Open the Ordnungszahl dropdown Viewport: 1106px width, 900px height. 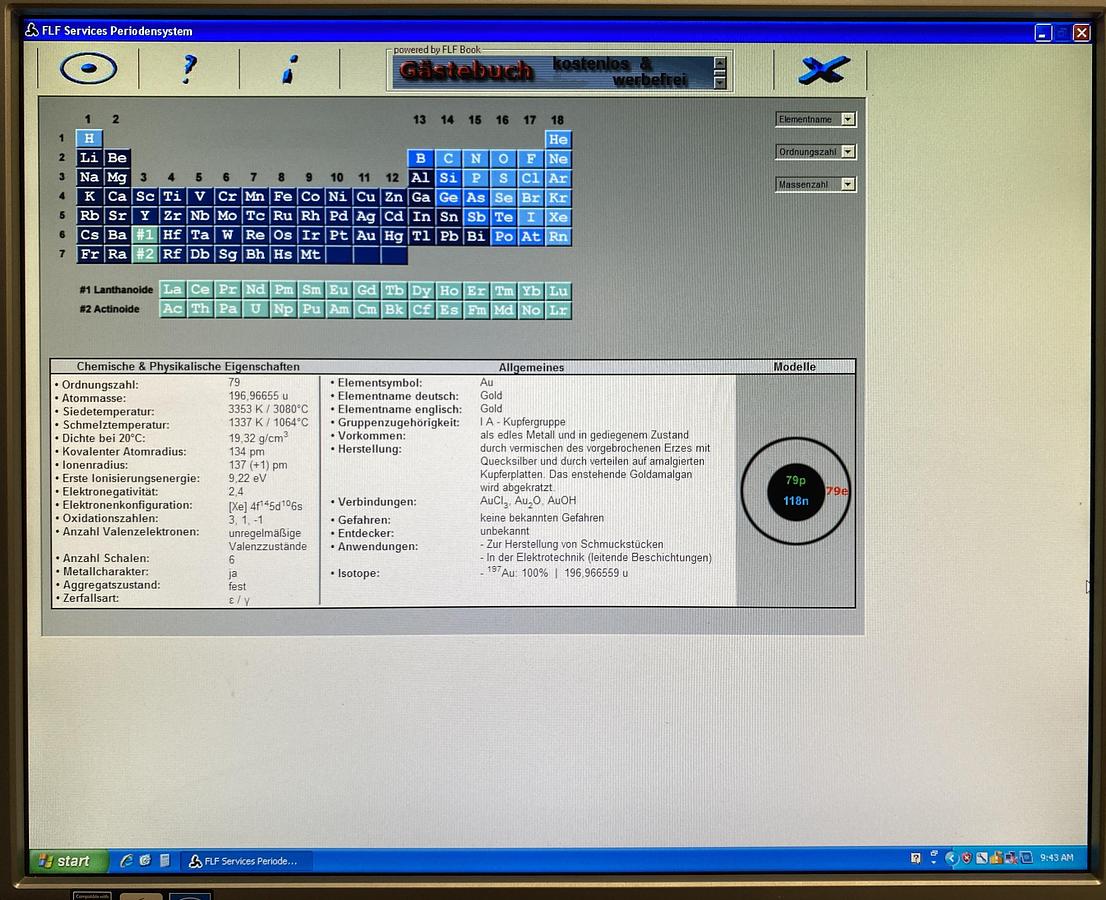(813, 151)
